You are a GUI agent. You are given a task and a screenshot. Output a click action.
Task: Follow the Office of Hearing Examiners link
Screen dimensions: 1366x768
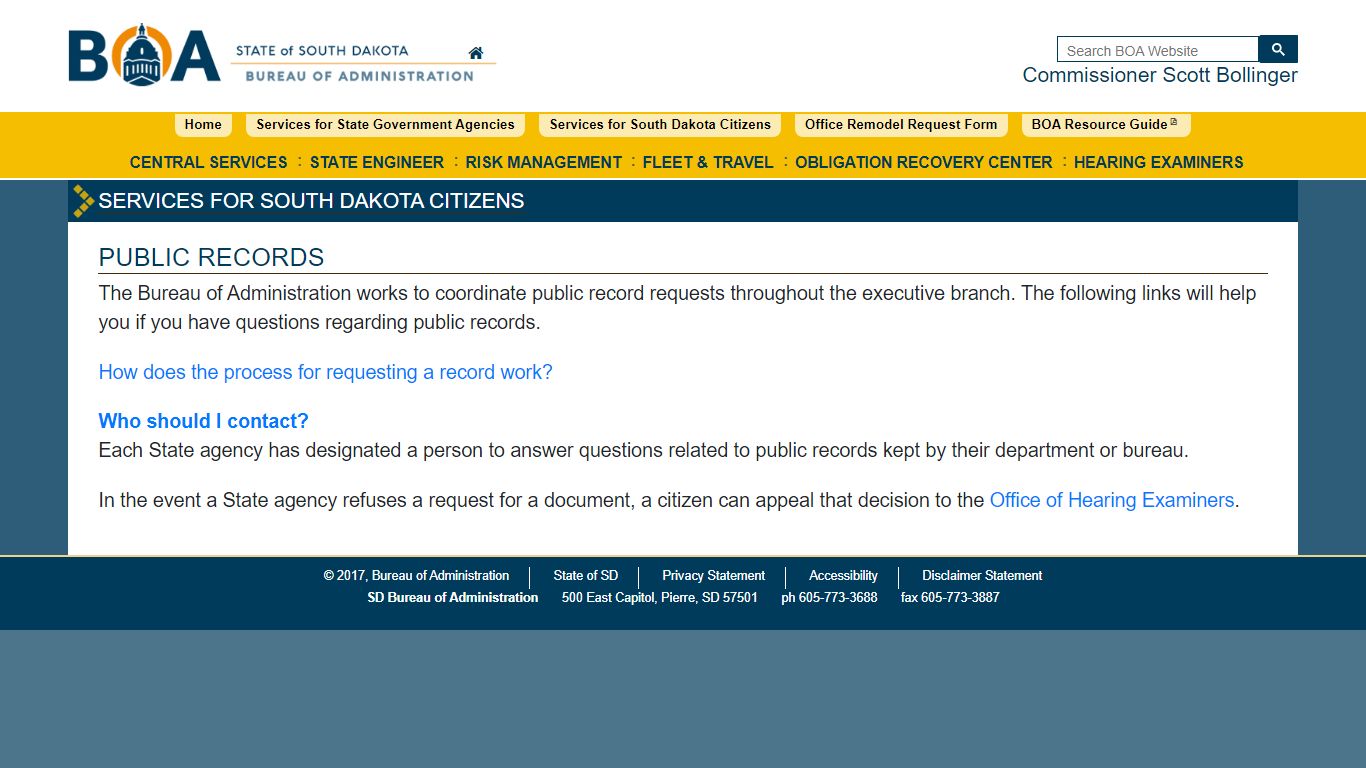[1112, 500]
